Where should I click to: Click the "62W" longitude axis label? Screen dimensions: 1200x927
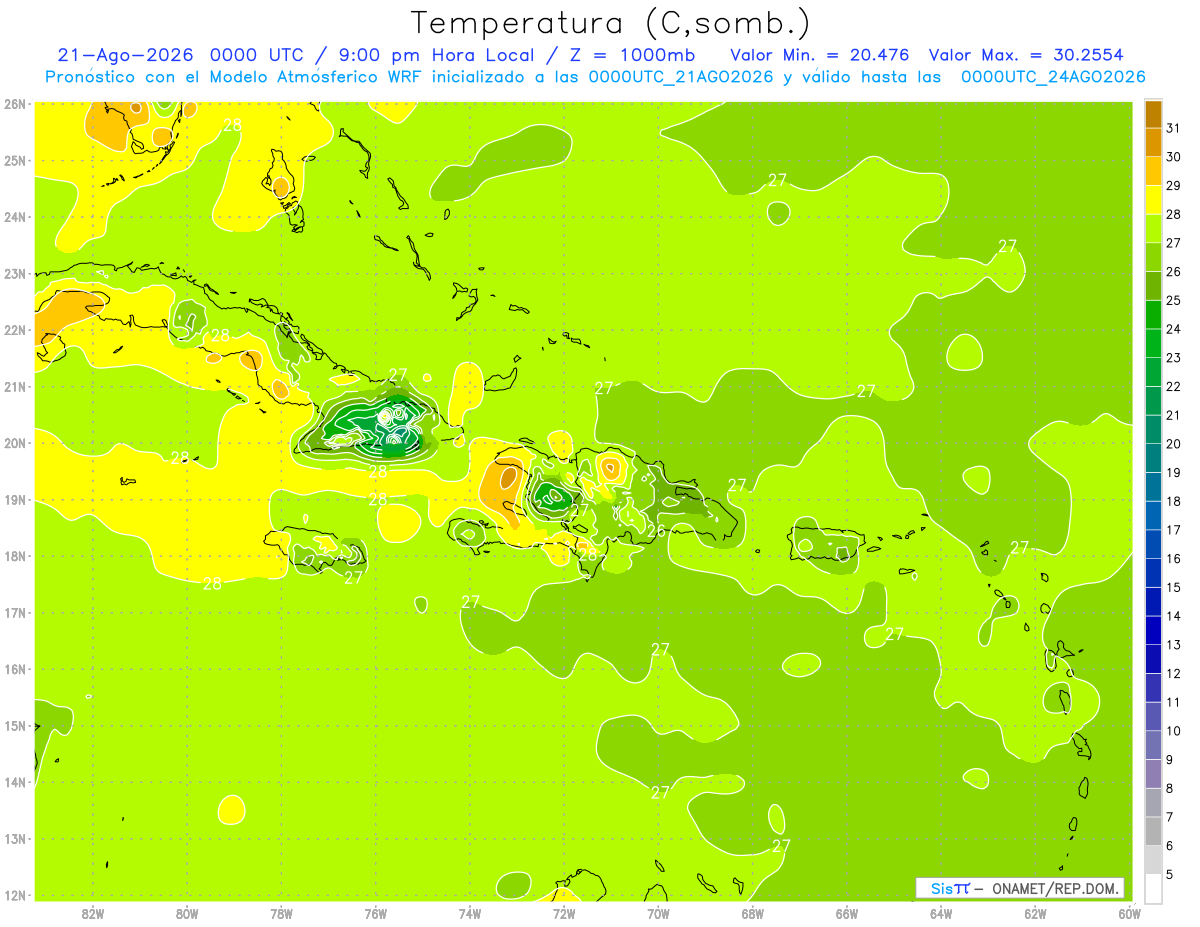(1035, 913)
